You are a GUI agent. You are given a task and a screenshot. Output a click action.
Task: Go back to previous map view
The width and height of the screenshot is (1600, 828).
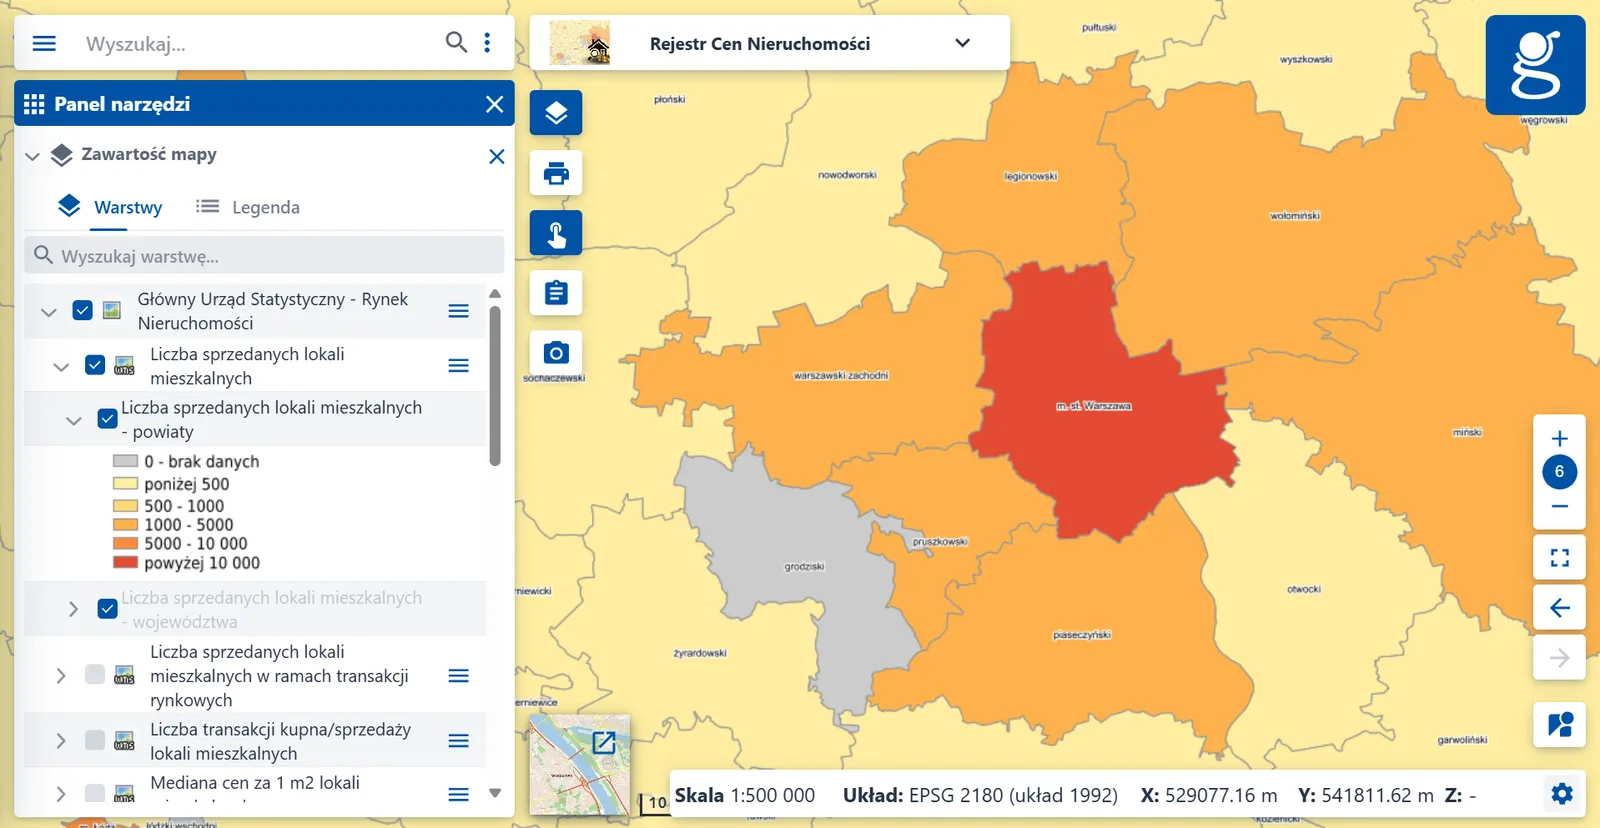(x=1559, y=608)
